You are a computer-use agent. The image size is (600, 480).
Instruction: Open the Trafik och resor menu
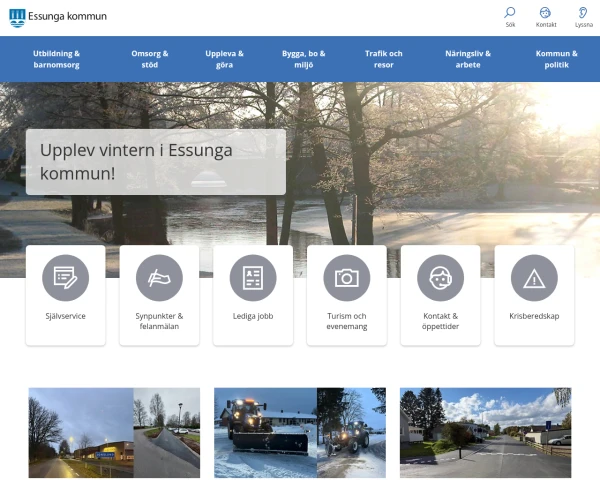point(383,59)
